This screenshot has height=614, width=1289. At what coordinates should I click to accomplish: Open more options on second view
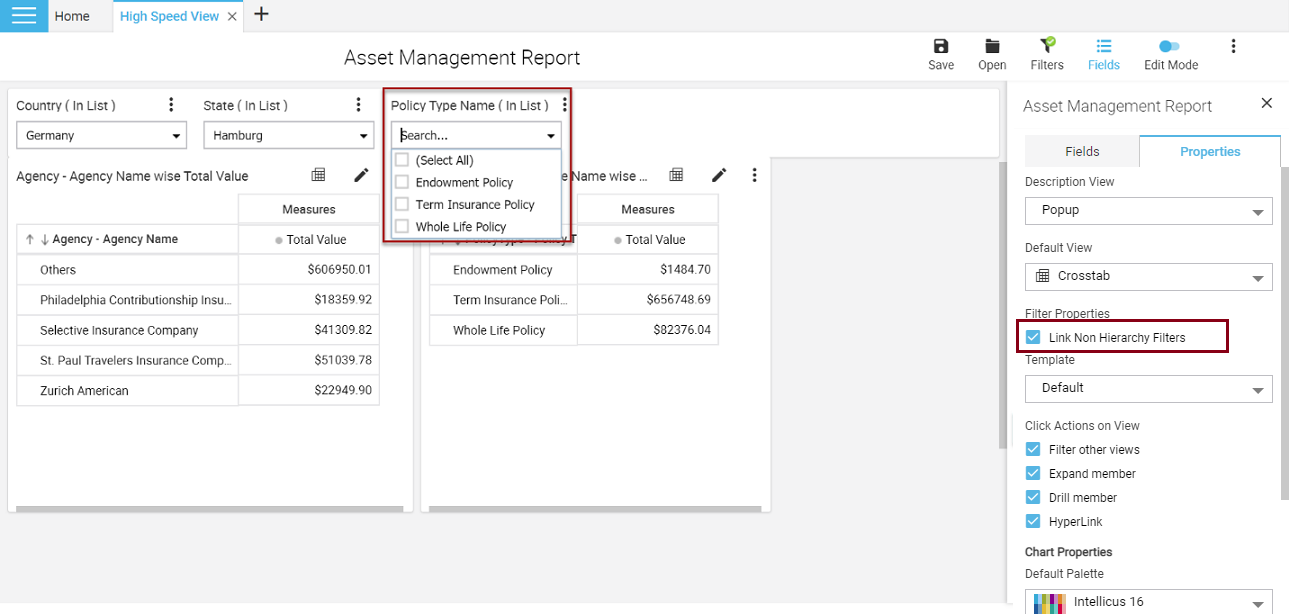pyautogui.click(x=755, y=175)
